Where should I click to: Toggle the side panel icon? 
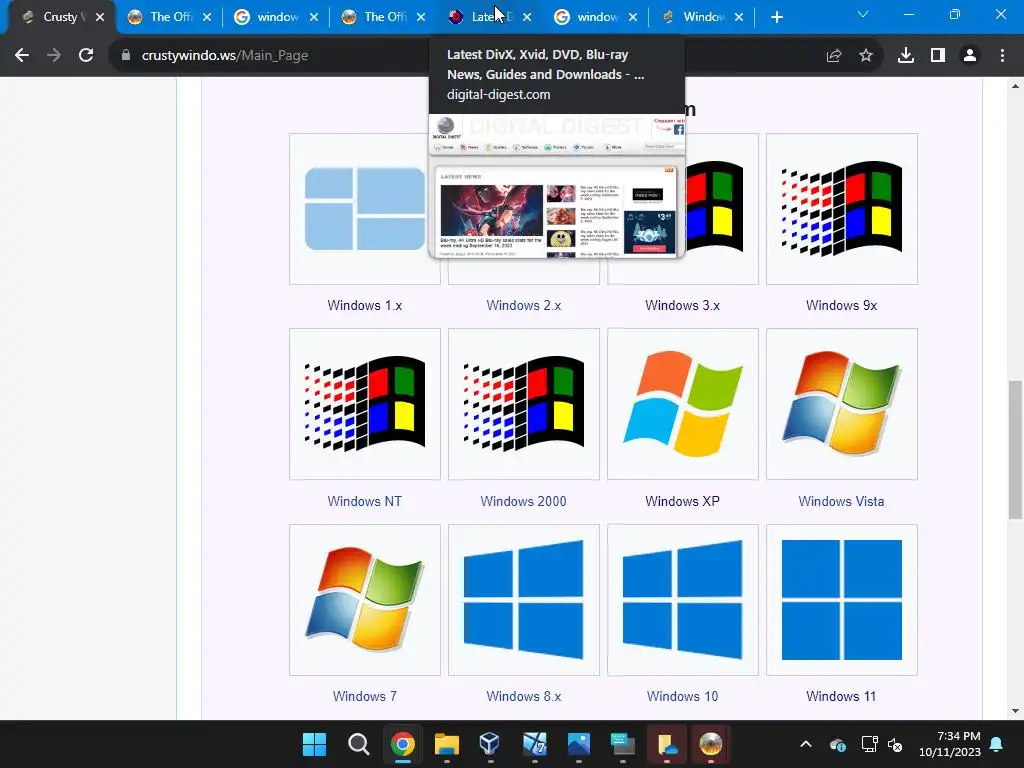(x=938, y=56)
